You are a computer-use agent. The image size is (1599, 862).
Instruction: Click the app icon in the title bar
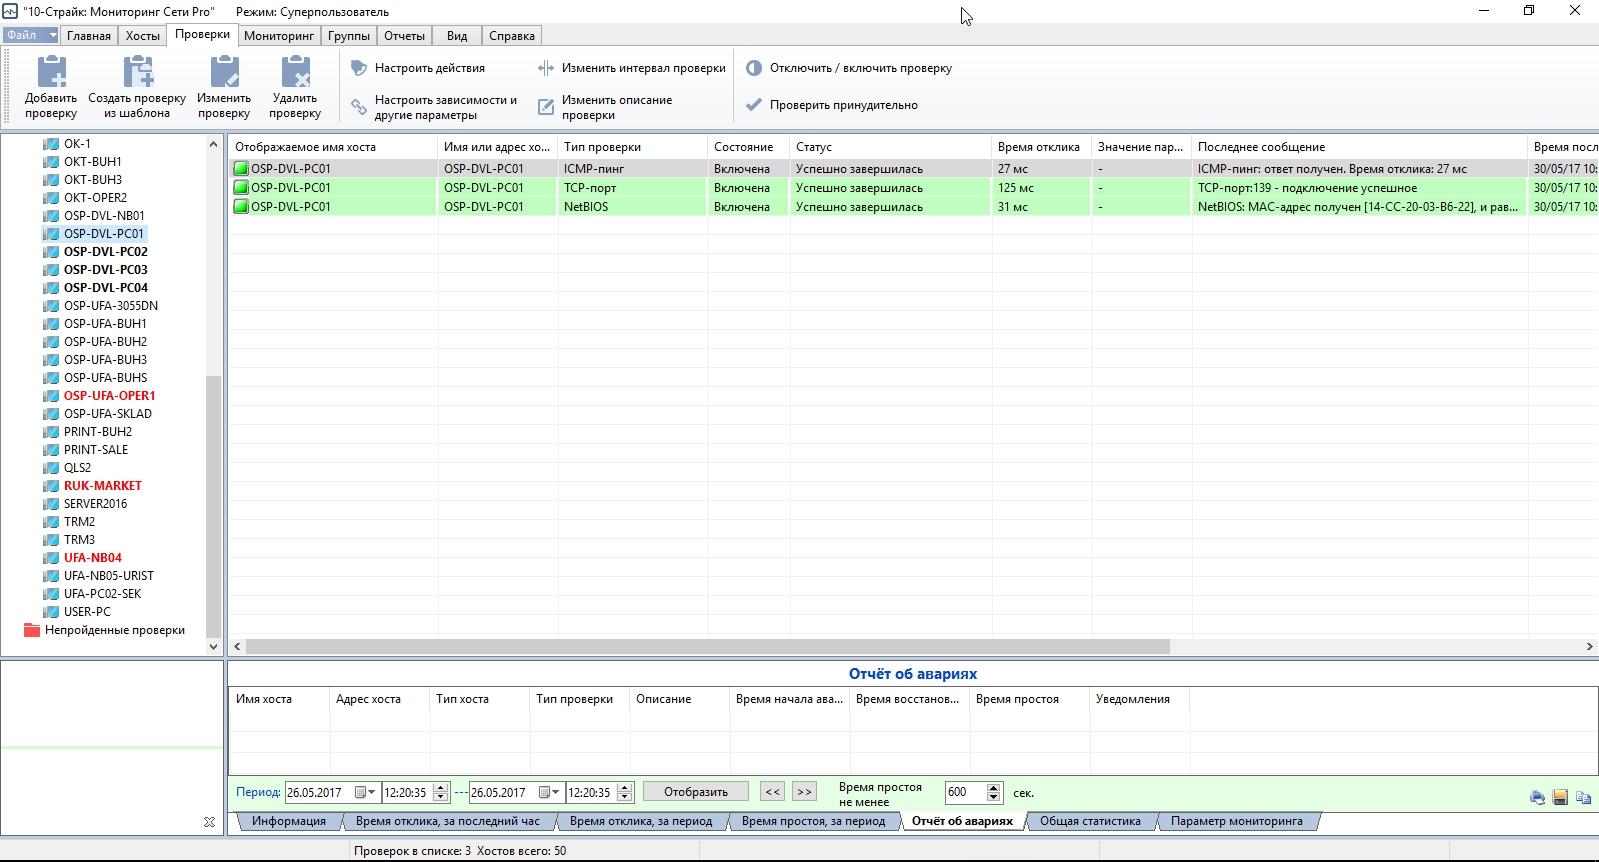(x=10, y=11)
